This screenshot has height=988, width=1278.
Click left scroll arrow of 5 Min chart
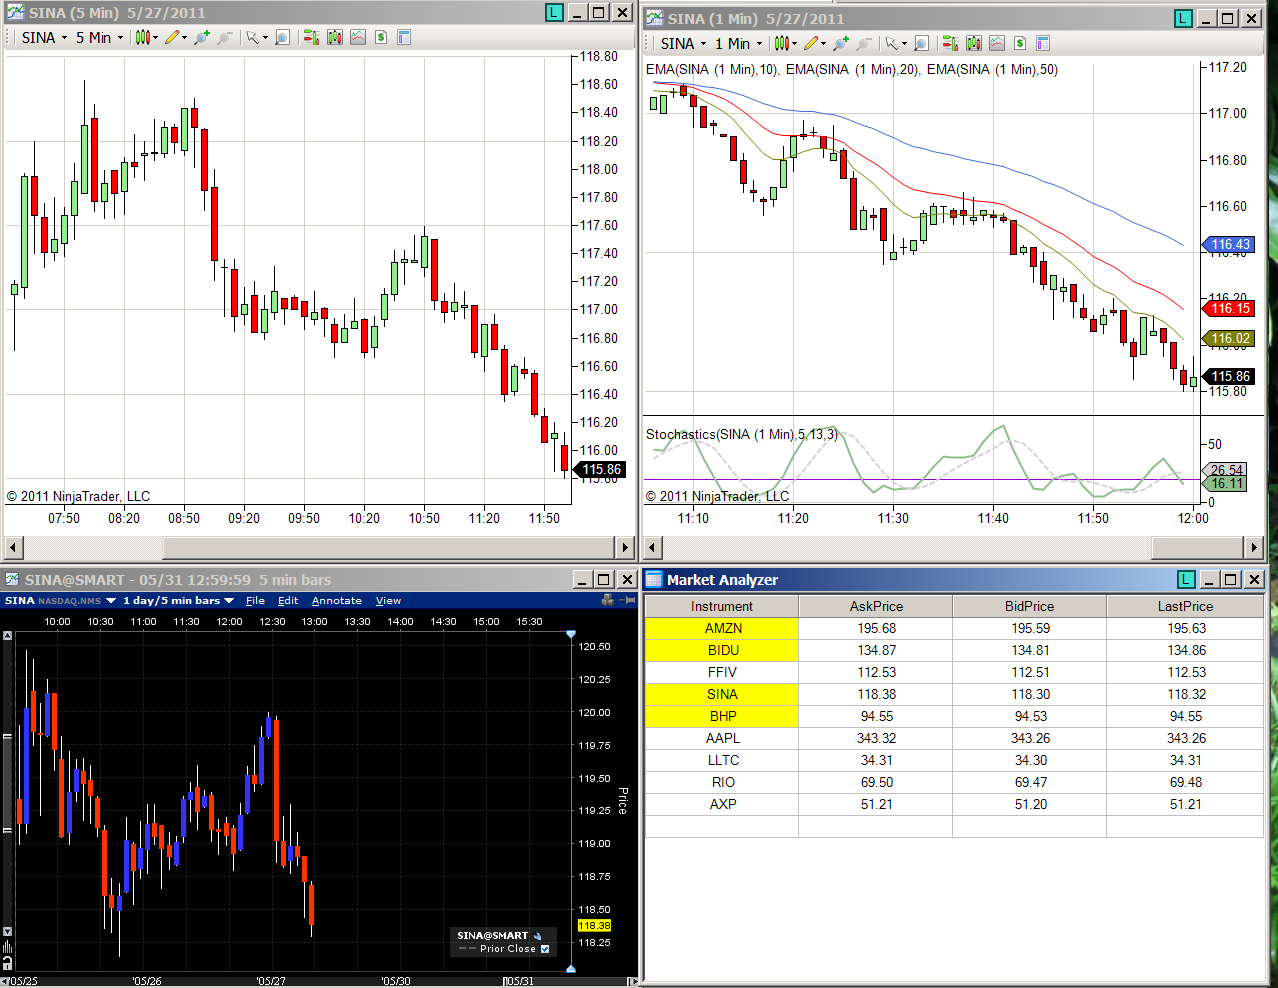[13, 547]
